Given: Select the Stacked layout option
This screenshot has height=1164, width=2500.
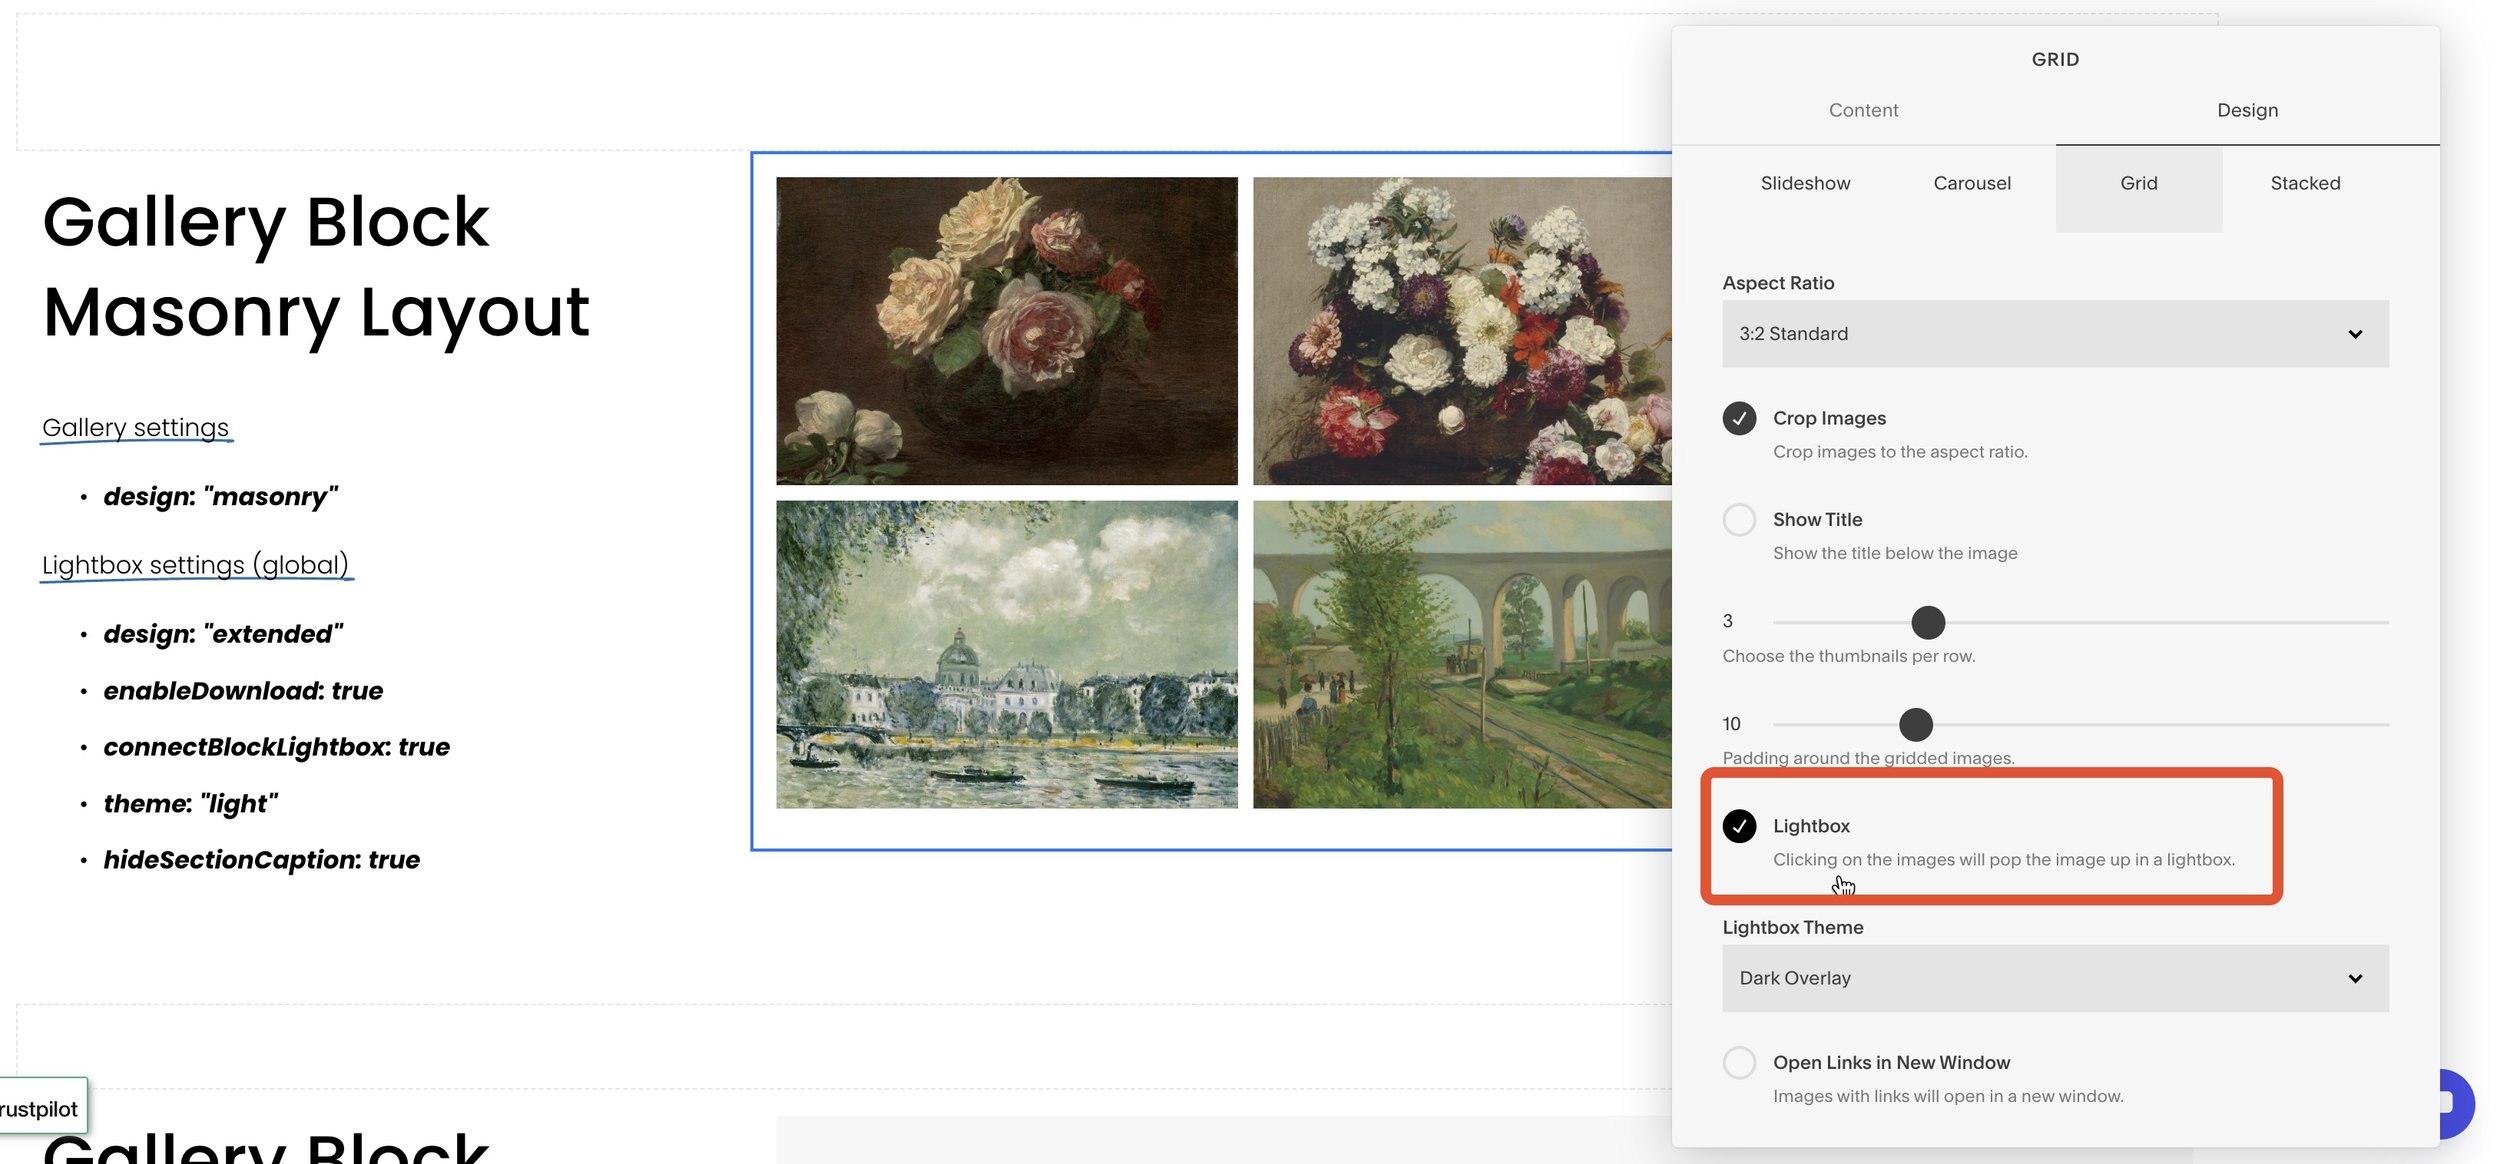Looking at the screenshot, I should click(2304, 183).
